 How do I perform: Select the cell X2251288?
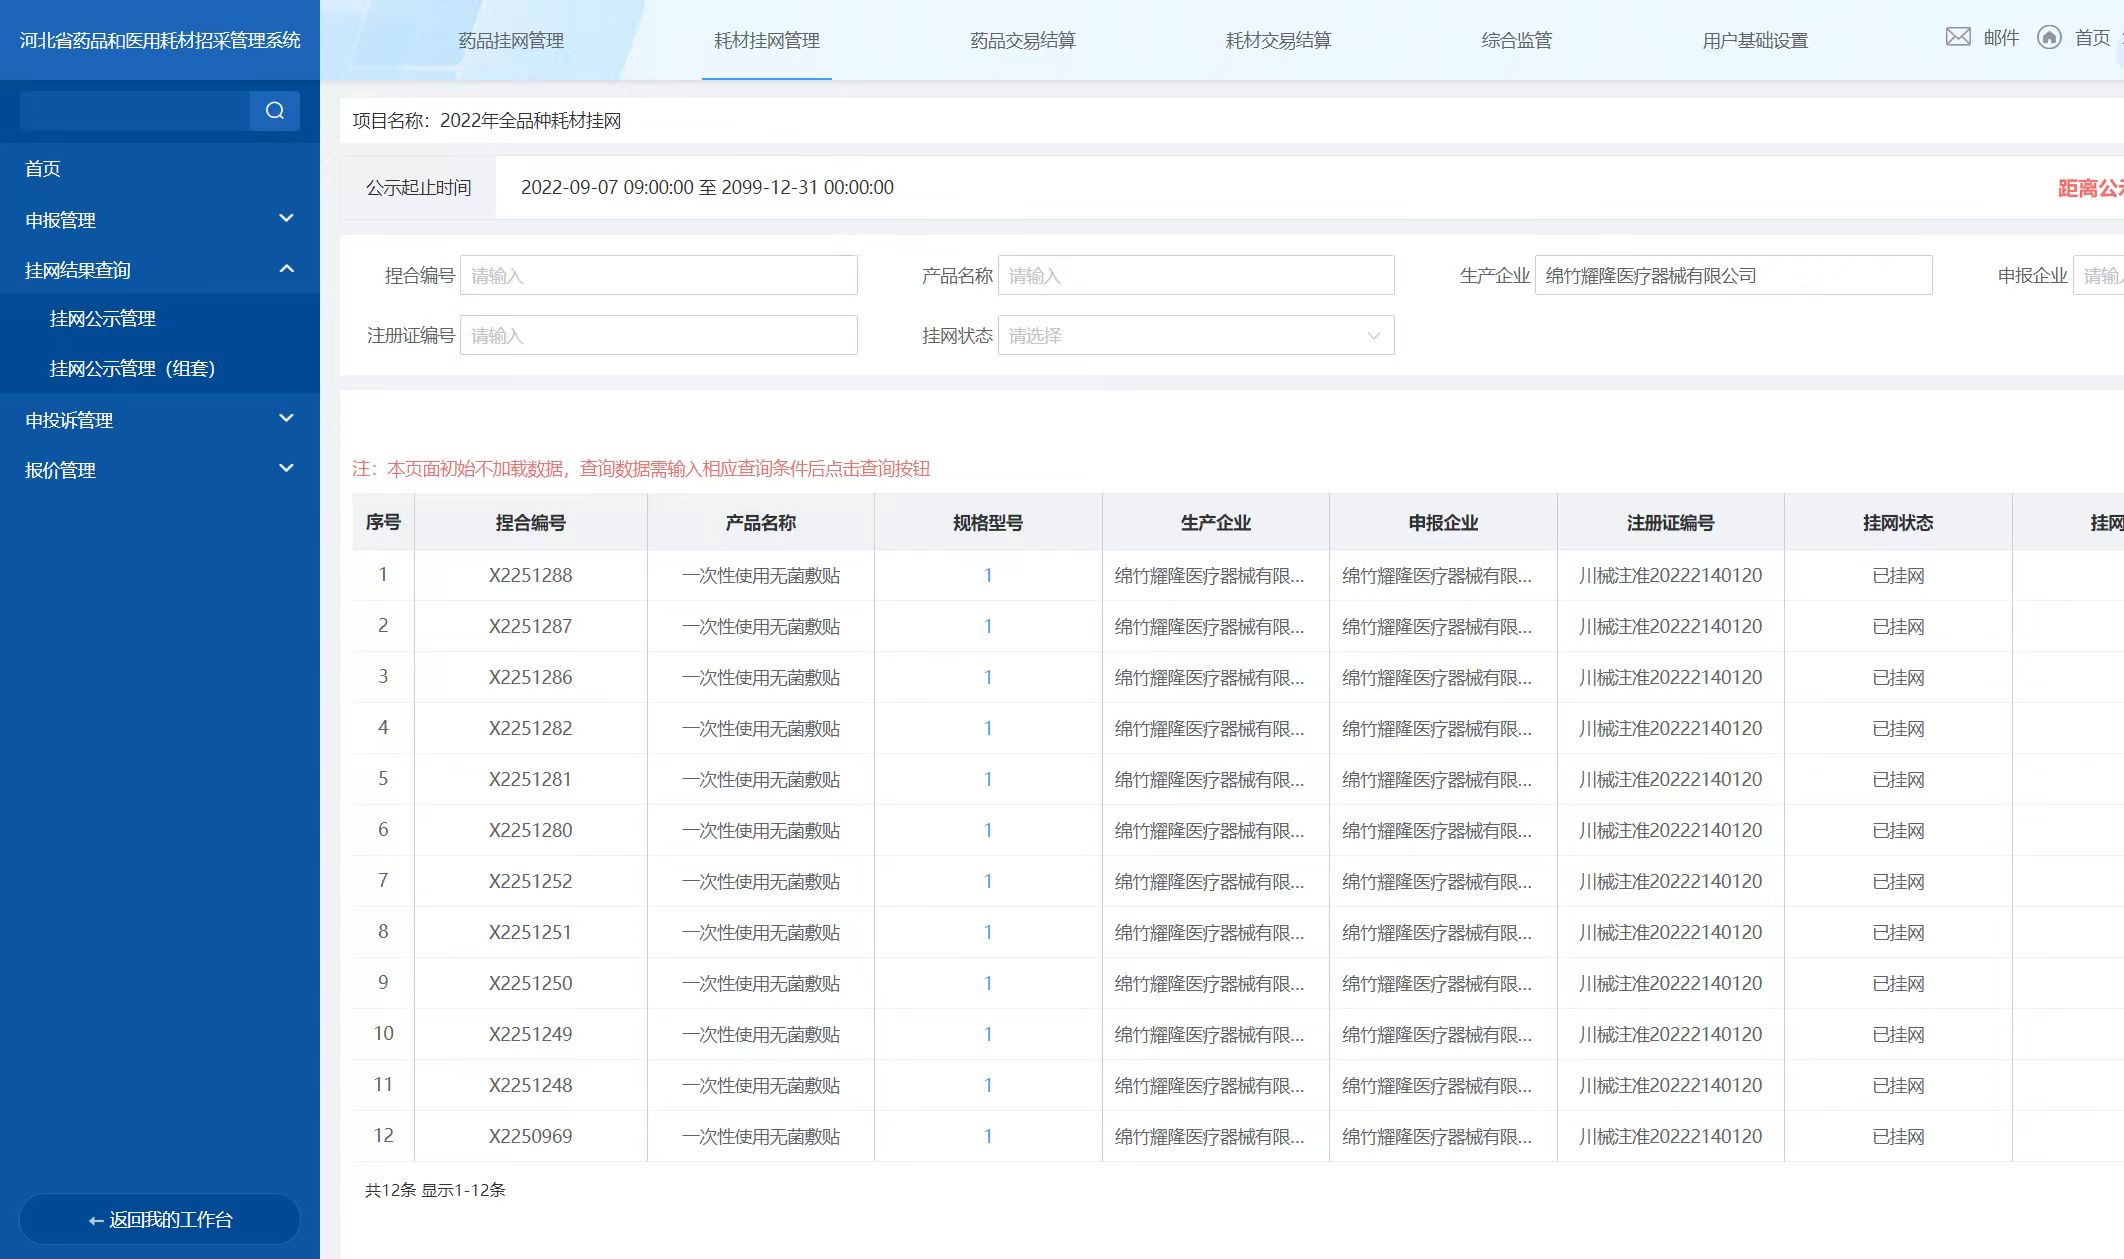[x=531, y=575]
